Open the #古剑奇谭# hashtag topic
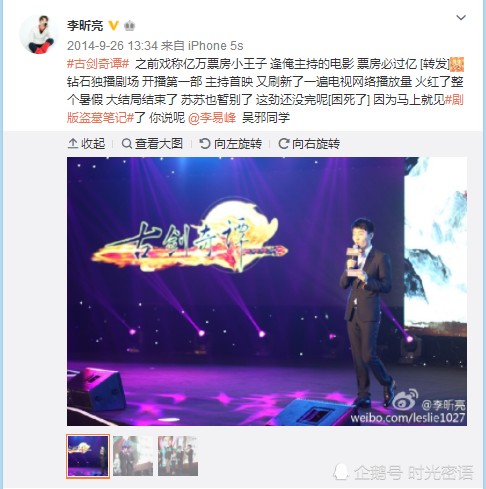The image size is (486, 489). click(98, 64)
